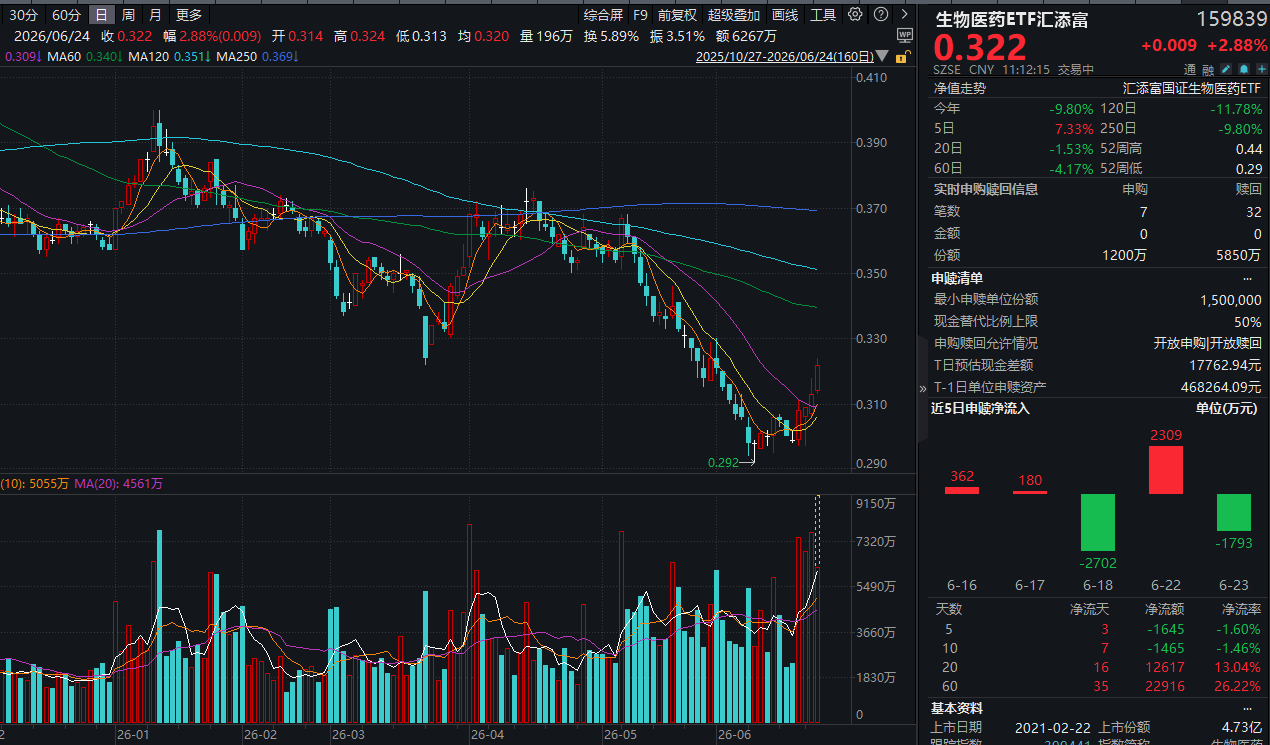
Task: Click the 0.292 low price marker
Action: pos(724,463)
